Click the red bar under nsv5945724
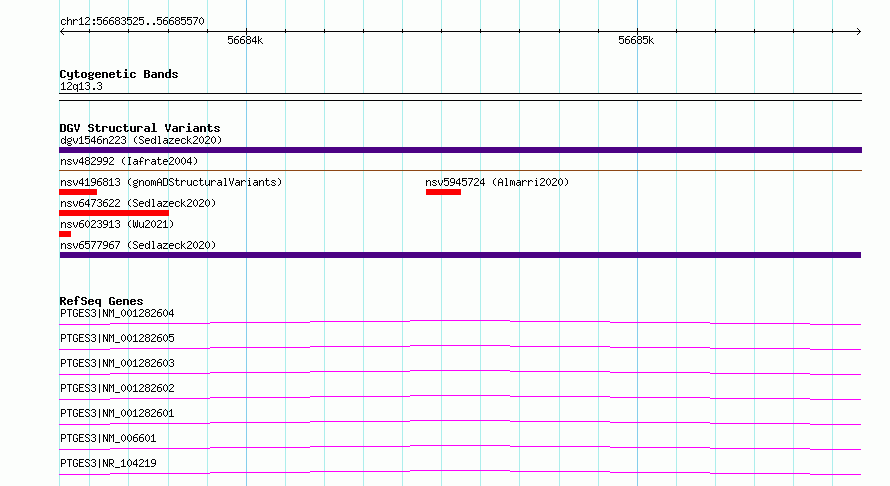 coord(443,192)
